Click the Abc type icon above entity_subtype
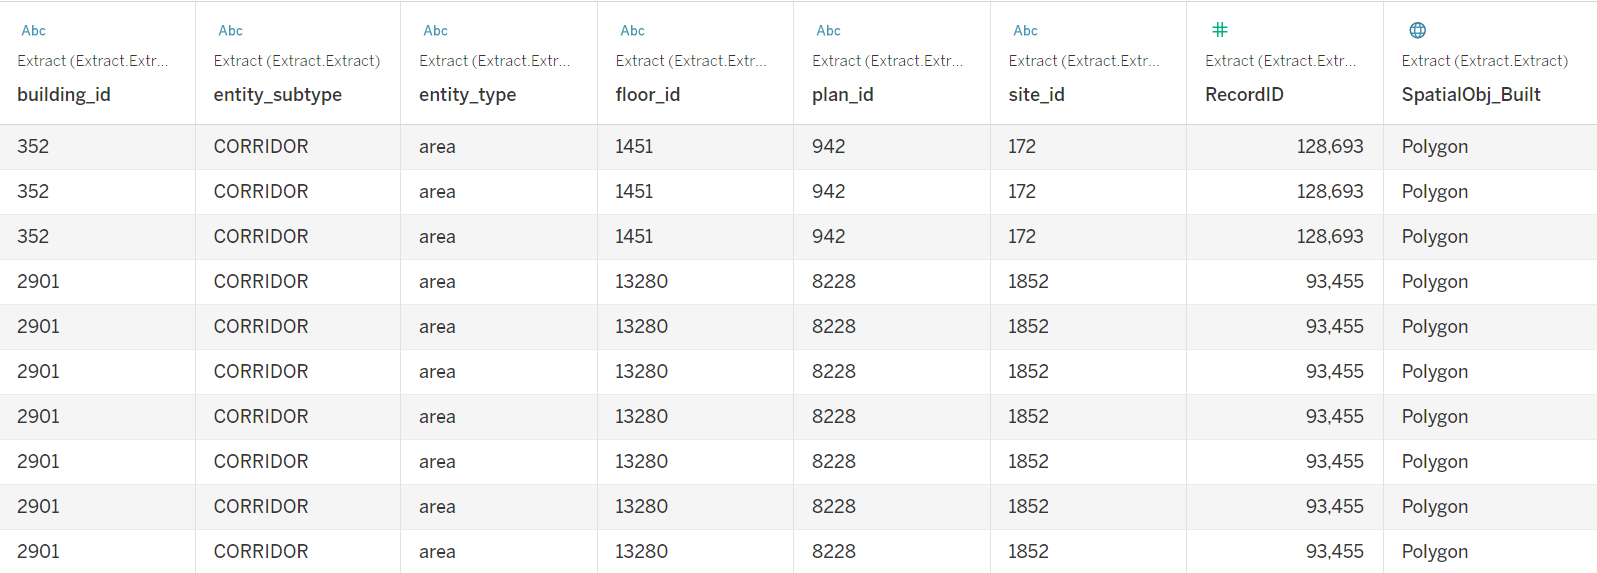The height and width of the screenshot is (573, 1597). (231, 31)
